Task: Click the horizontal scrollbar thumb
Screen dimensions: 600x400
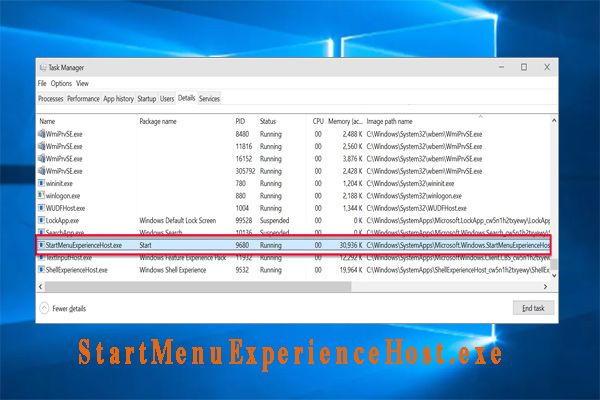Action: [x=198, y=287]
